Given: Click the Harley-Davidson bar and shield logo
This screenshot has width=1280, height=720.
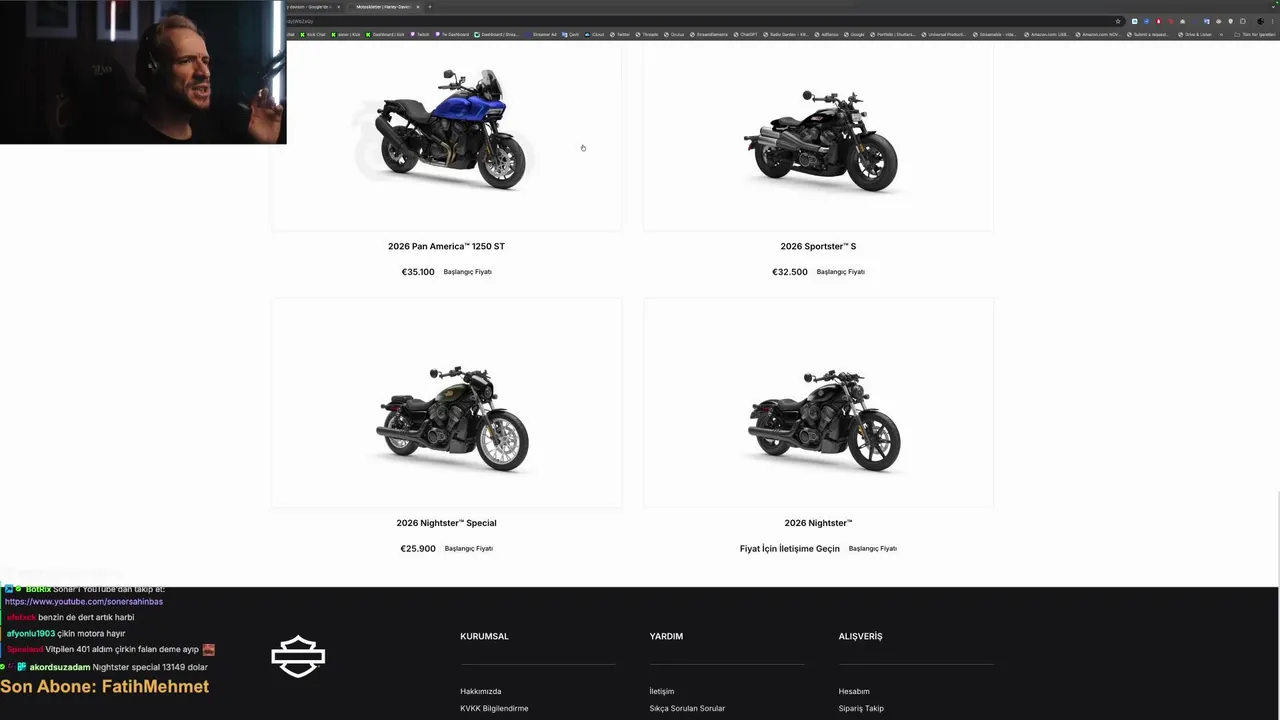Looking at the screenshot, I should [298, 657].
